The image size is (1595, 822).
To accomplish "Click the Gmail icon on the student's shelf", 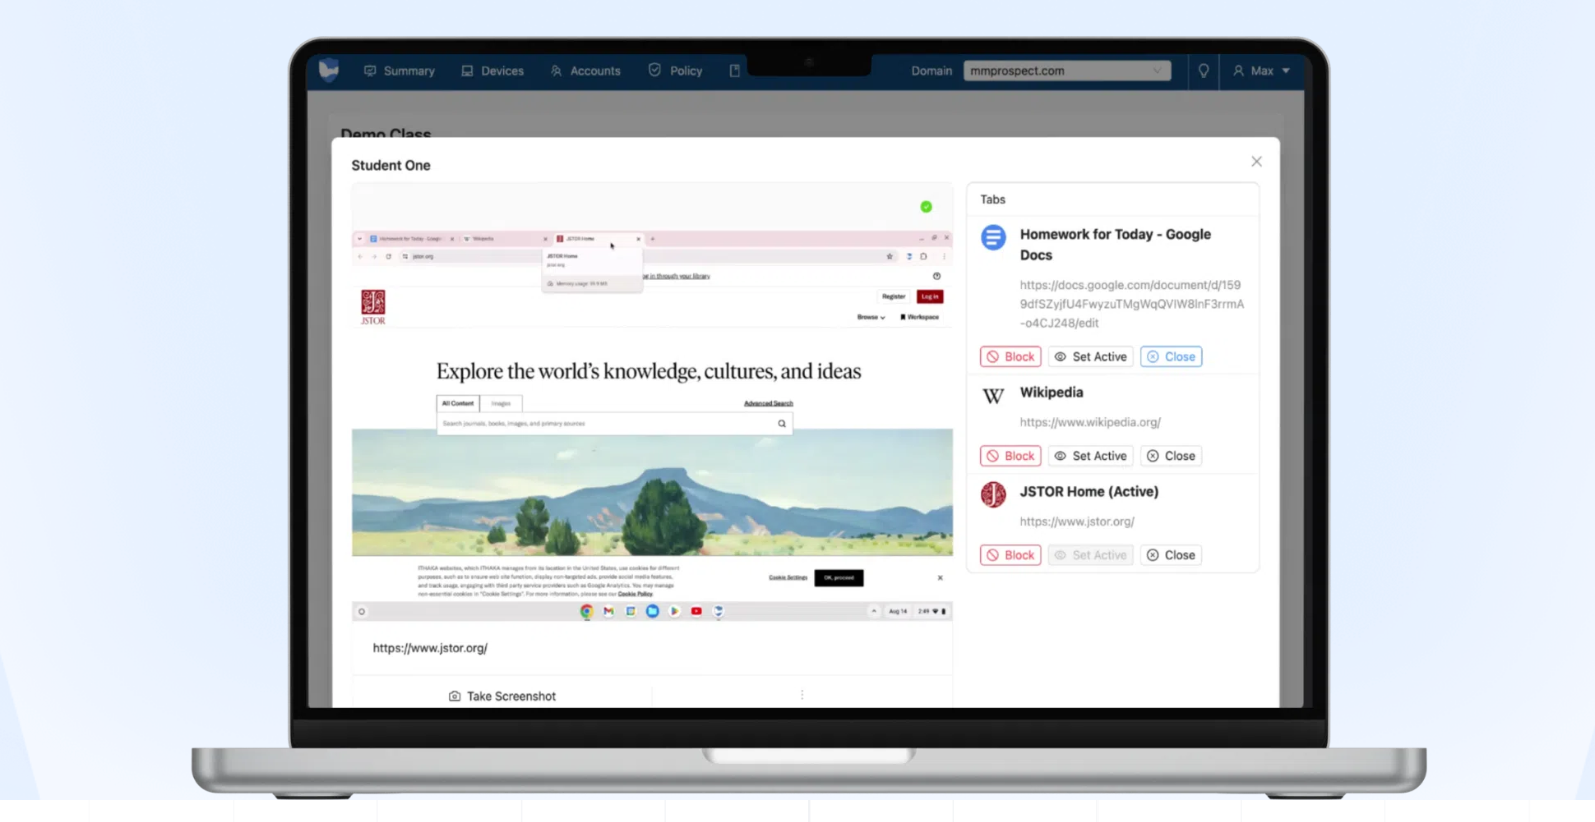I will tap(609, 612).
